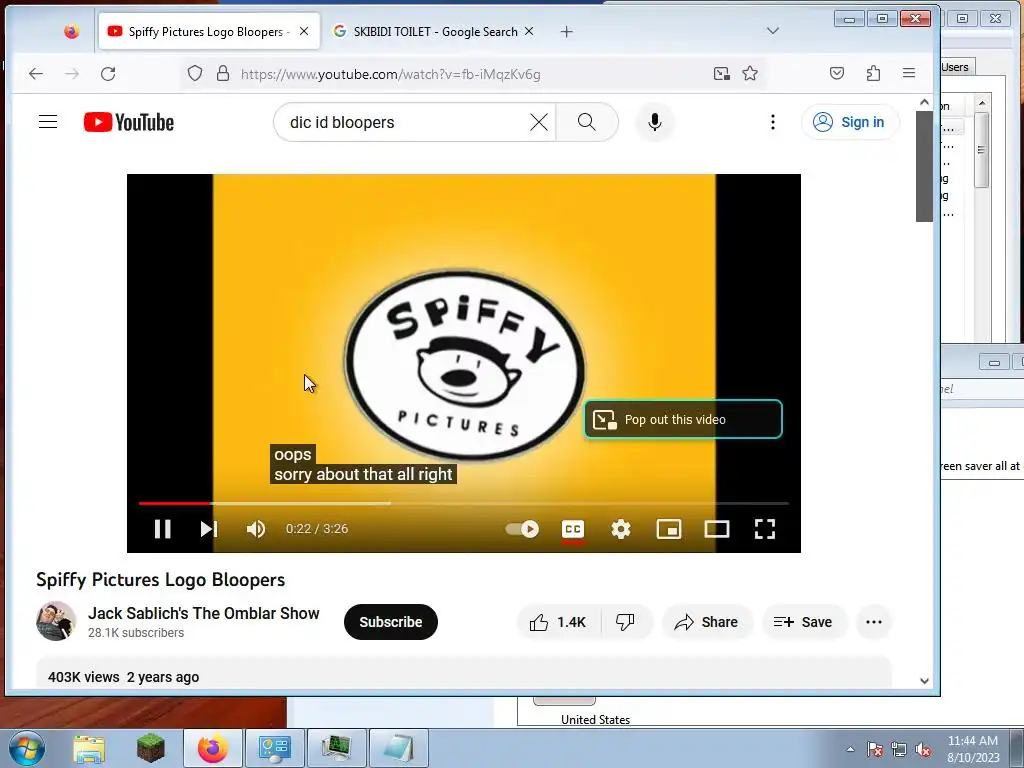Open YouTube hamburger guide menu
The height and width of the screenshot is (768, 1024).
48,122
